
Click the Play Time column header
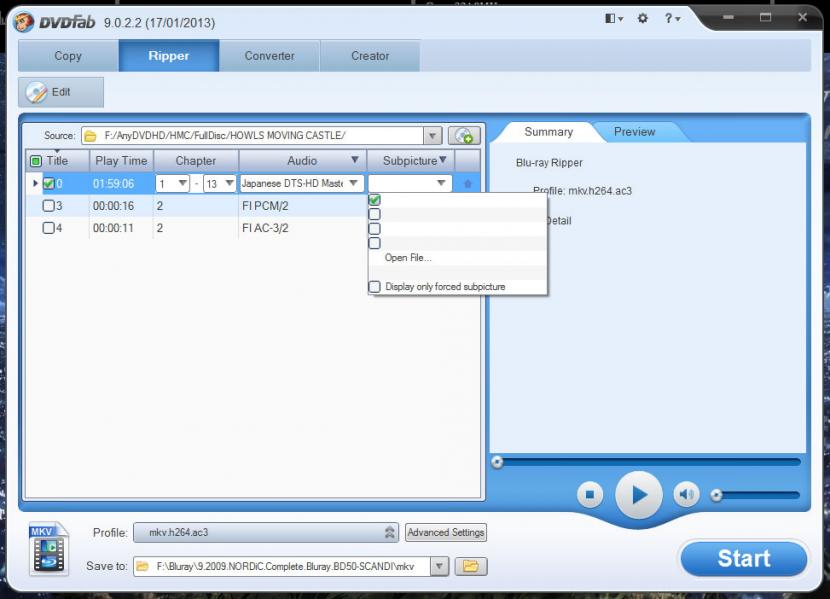click(x=121, y=161)
